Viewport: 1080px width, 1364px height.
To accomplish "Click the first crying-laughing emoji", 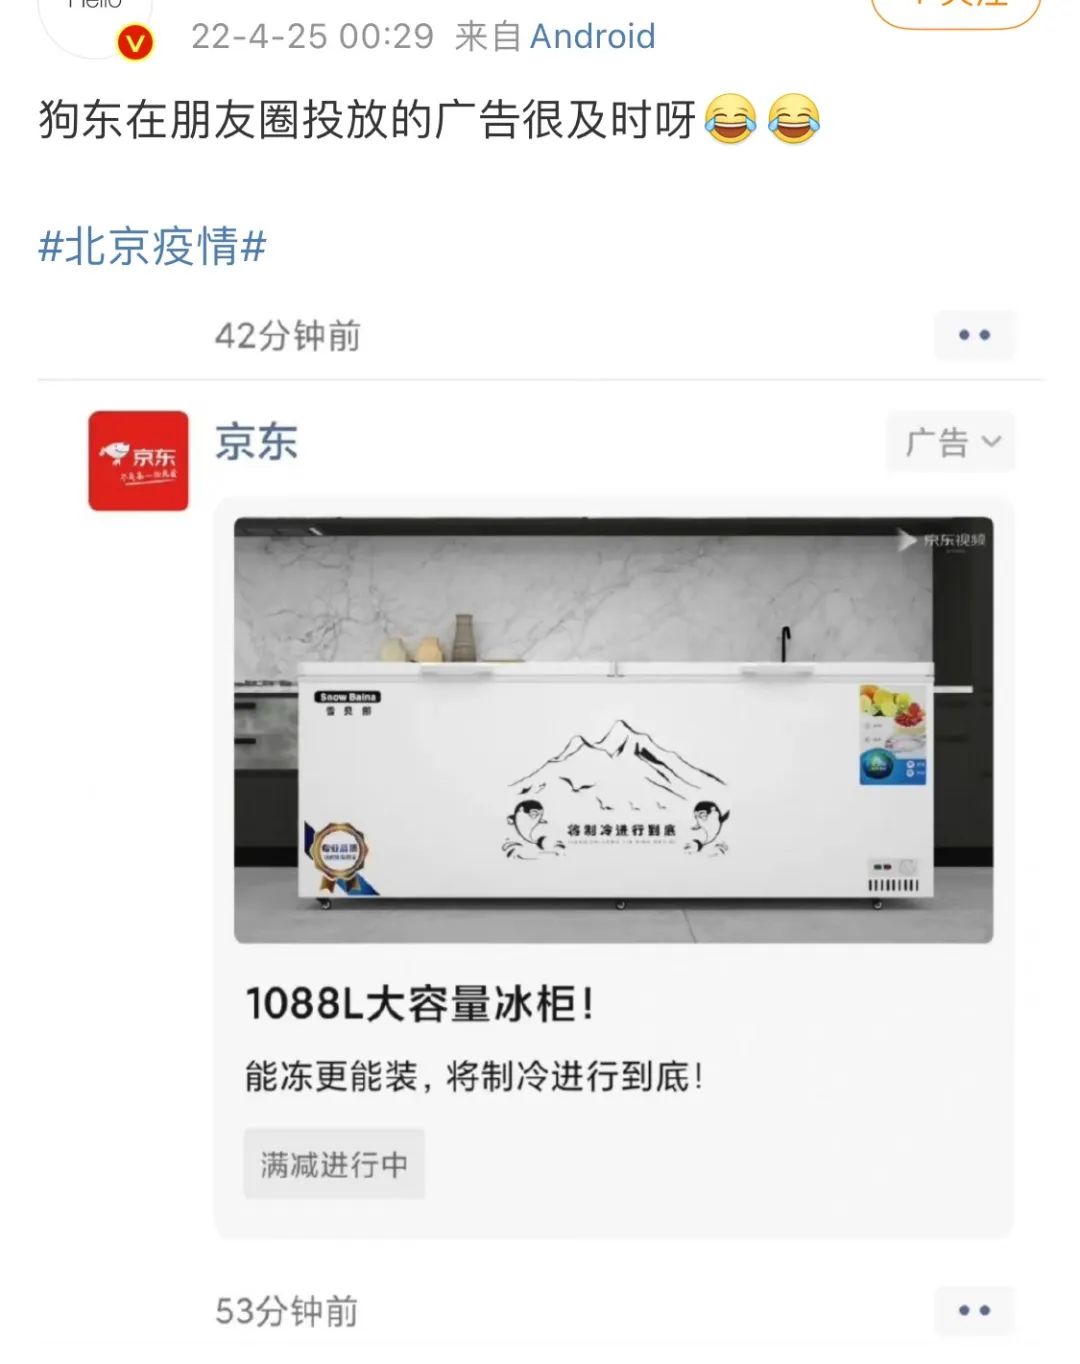I will point(730,119).
